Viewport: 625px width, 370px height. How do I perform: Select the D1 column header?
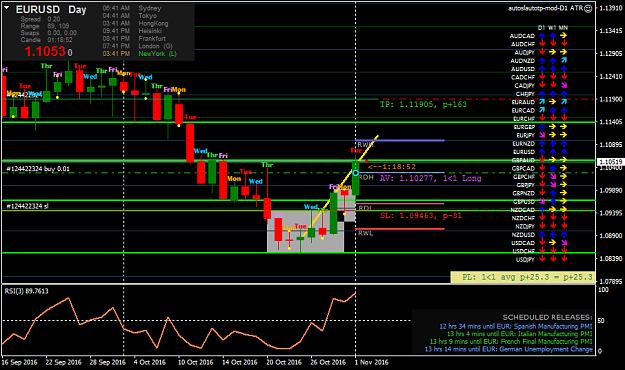coord(541,28)
